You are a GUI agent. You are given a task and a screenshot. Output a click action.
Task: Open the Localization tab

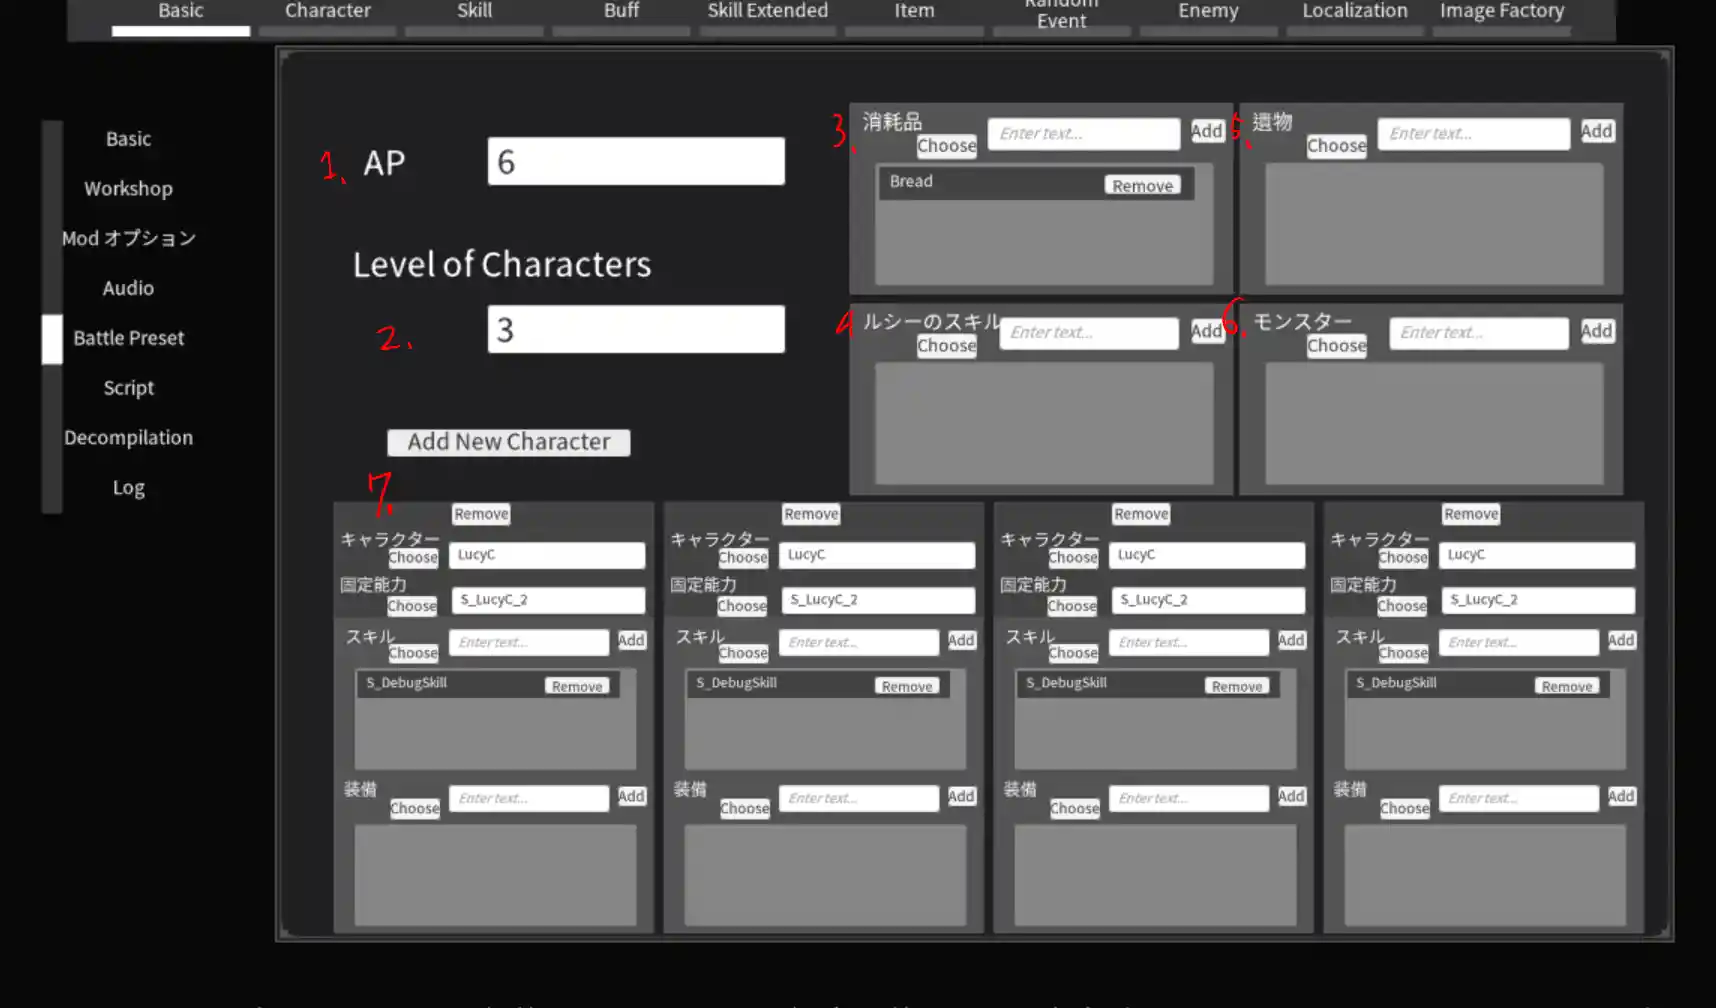click(1355, 12)
